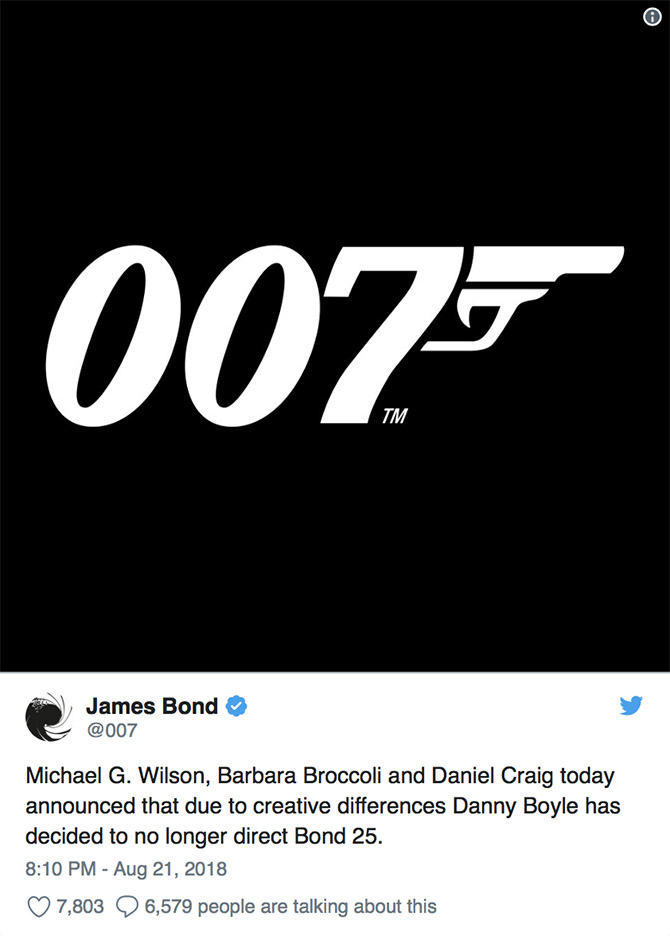670x936 pixels.
Task: Click the info icon on the image
Action: (651, 17)
